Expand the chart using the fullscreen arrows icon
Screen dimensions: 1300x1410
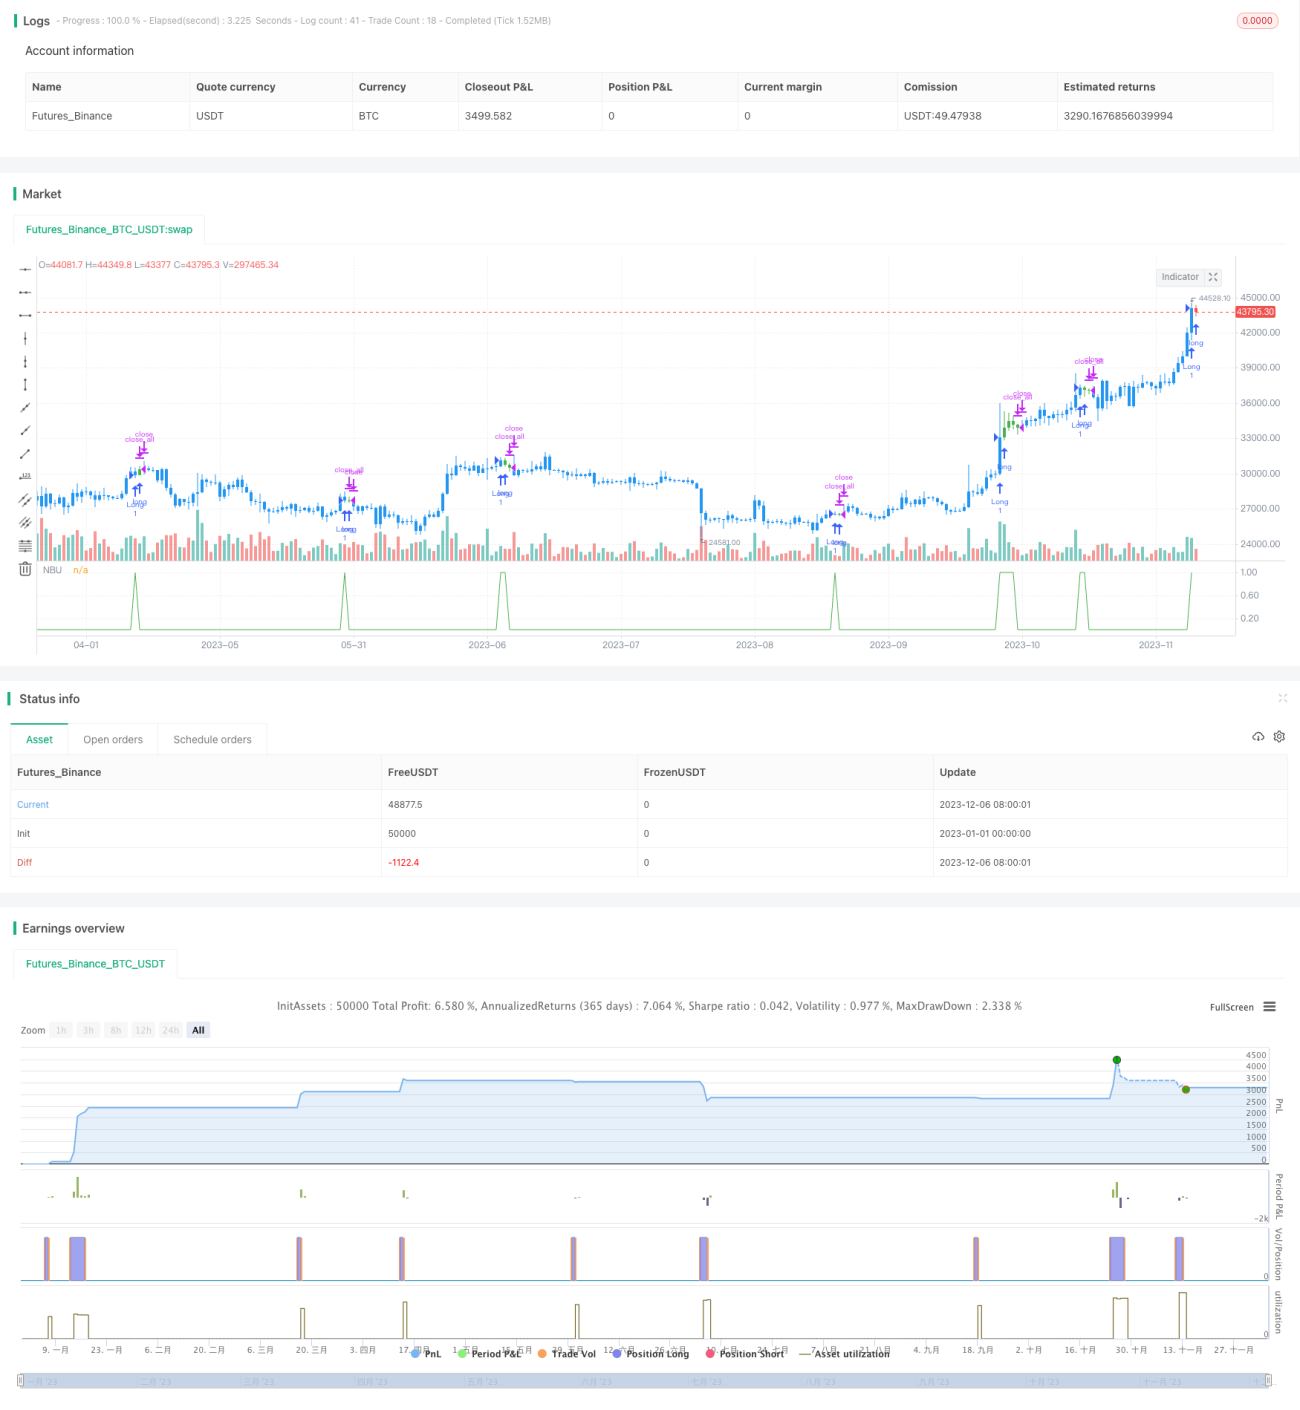1213,277
